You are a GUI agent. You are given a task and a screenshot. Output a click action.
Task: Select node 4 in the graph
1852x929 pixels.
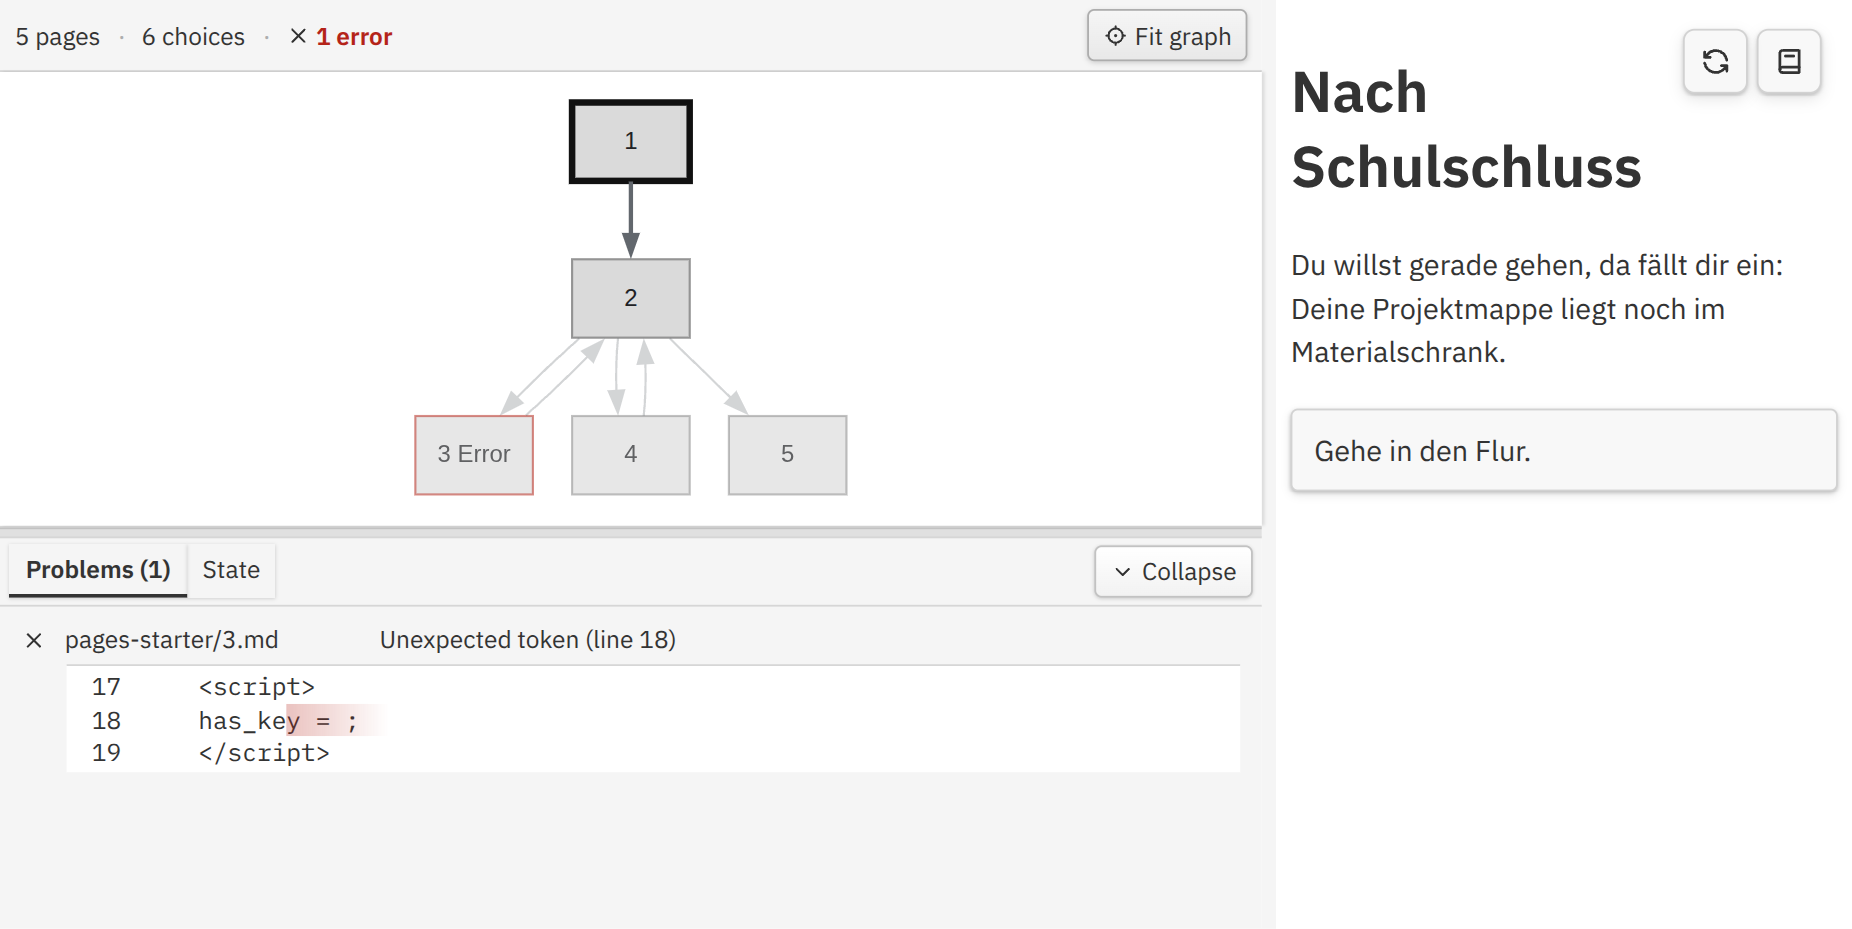click(x=631, y=455)
